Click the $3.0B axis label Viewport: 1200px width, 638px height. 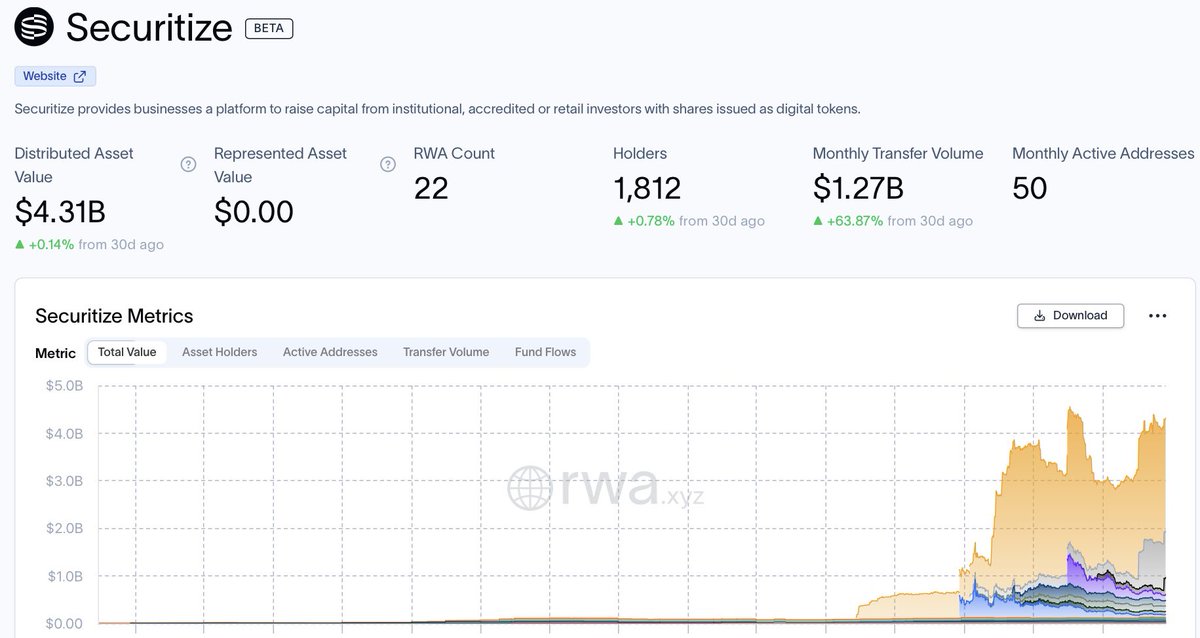tap(65, 481)
